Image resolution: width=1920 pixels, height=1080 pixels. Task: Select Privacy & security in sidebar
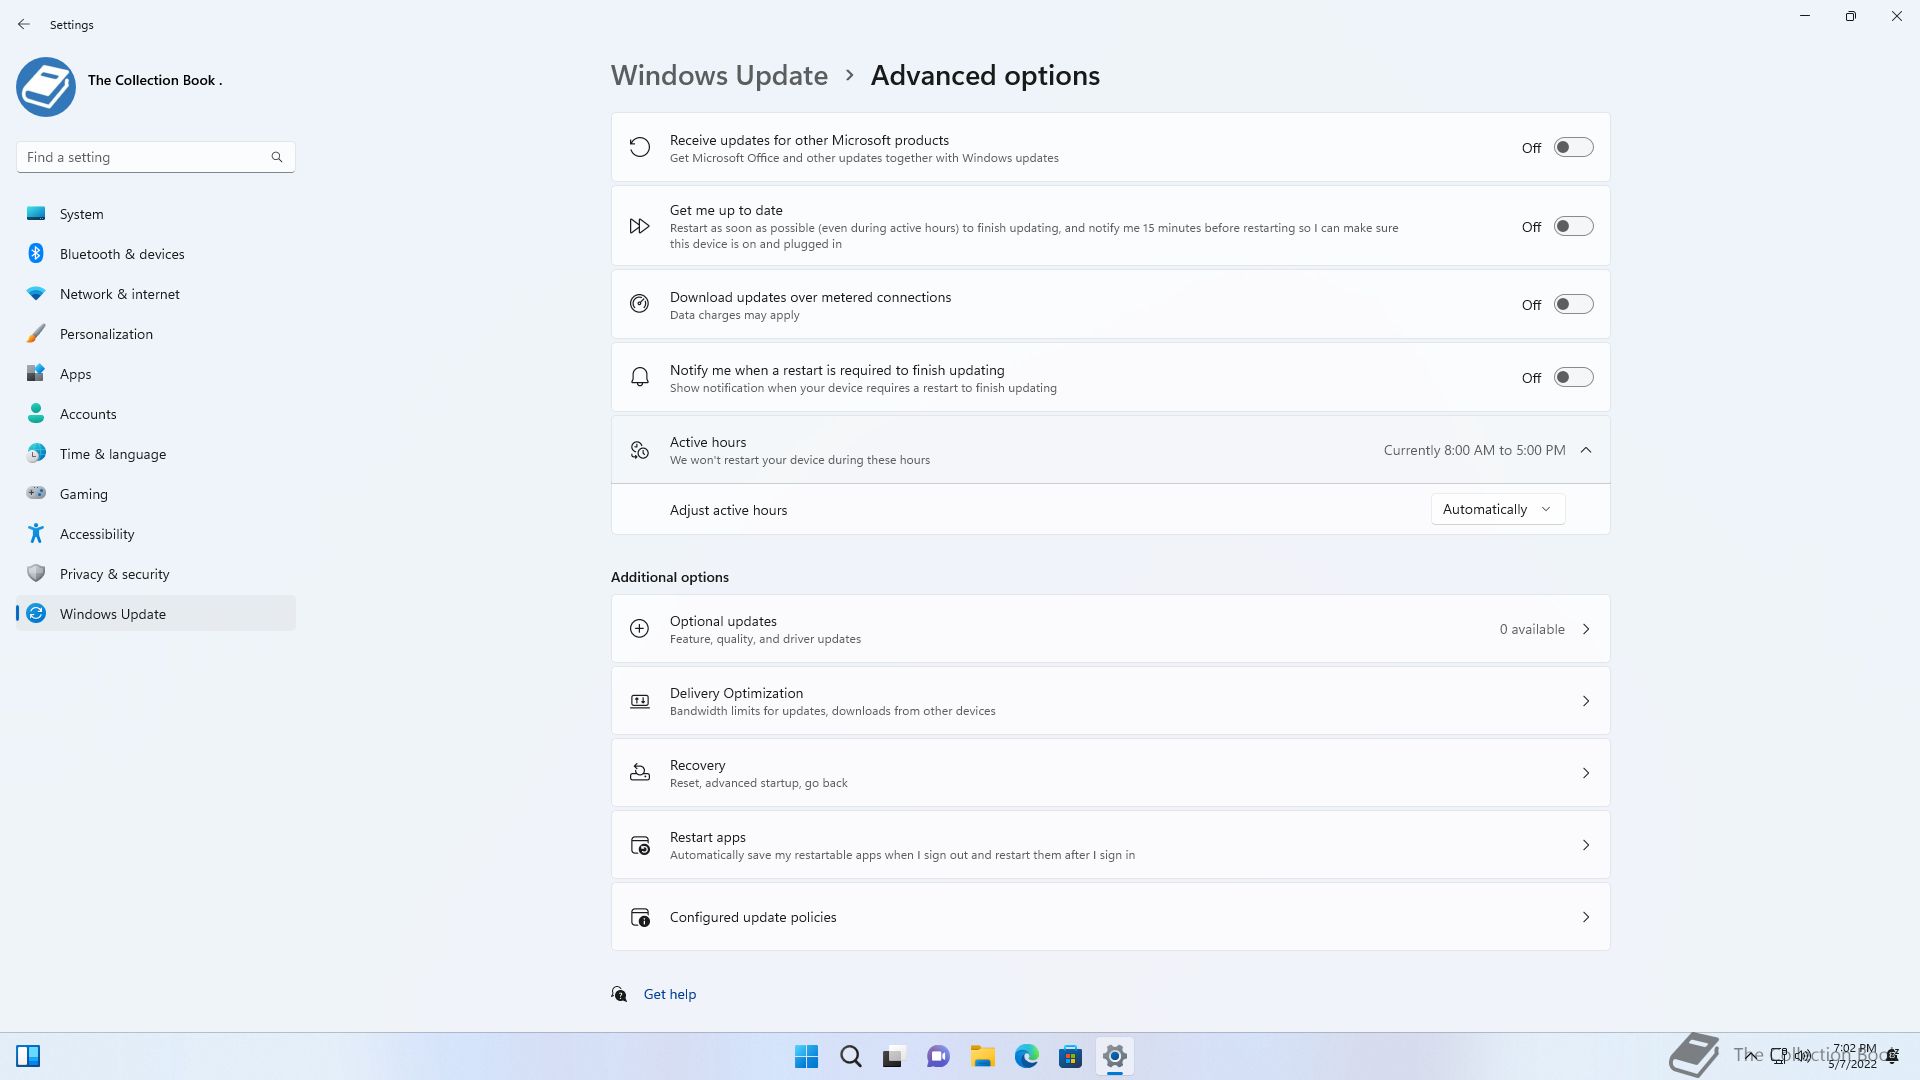pos(114,574)
